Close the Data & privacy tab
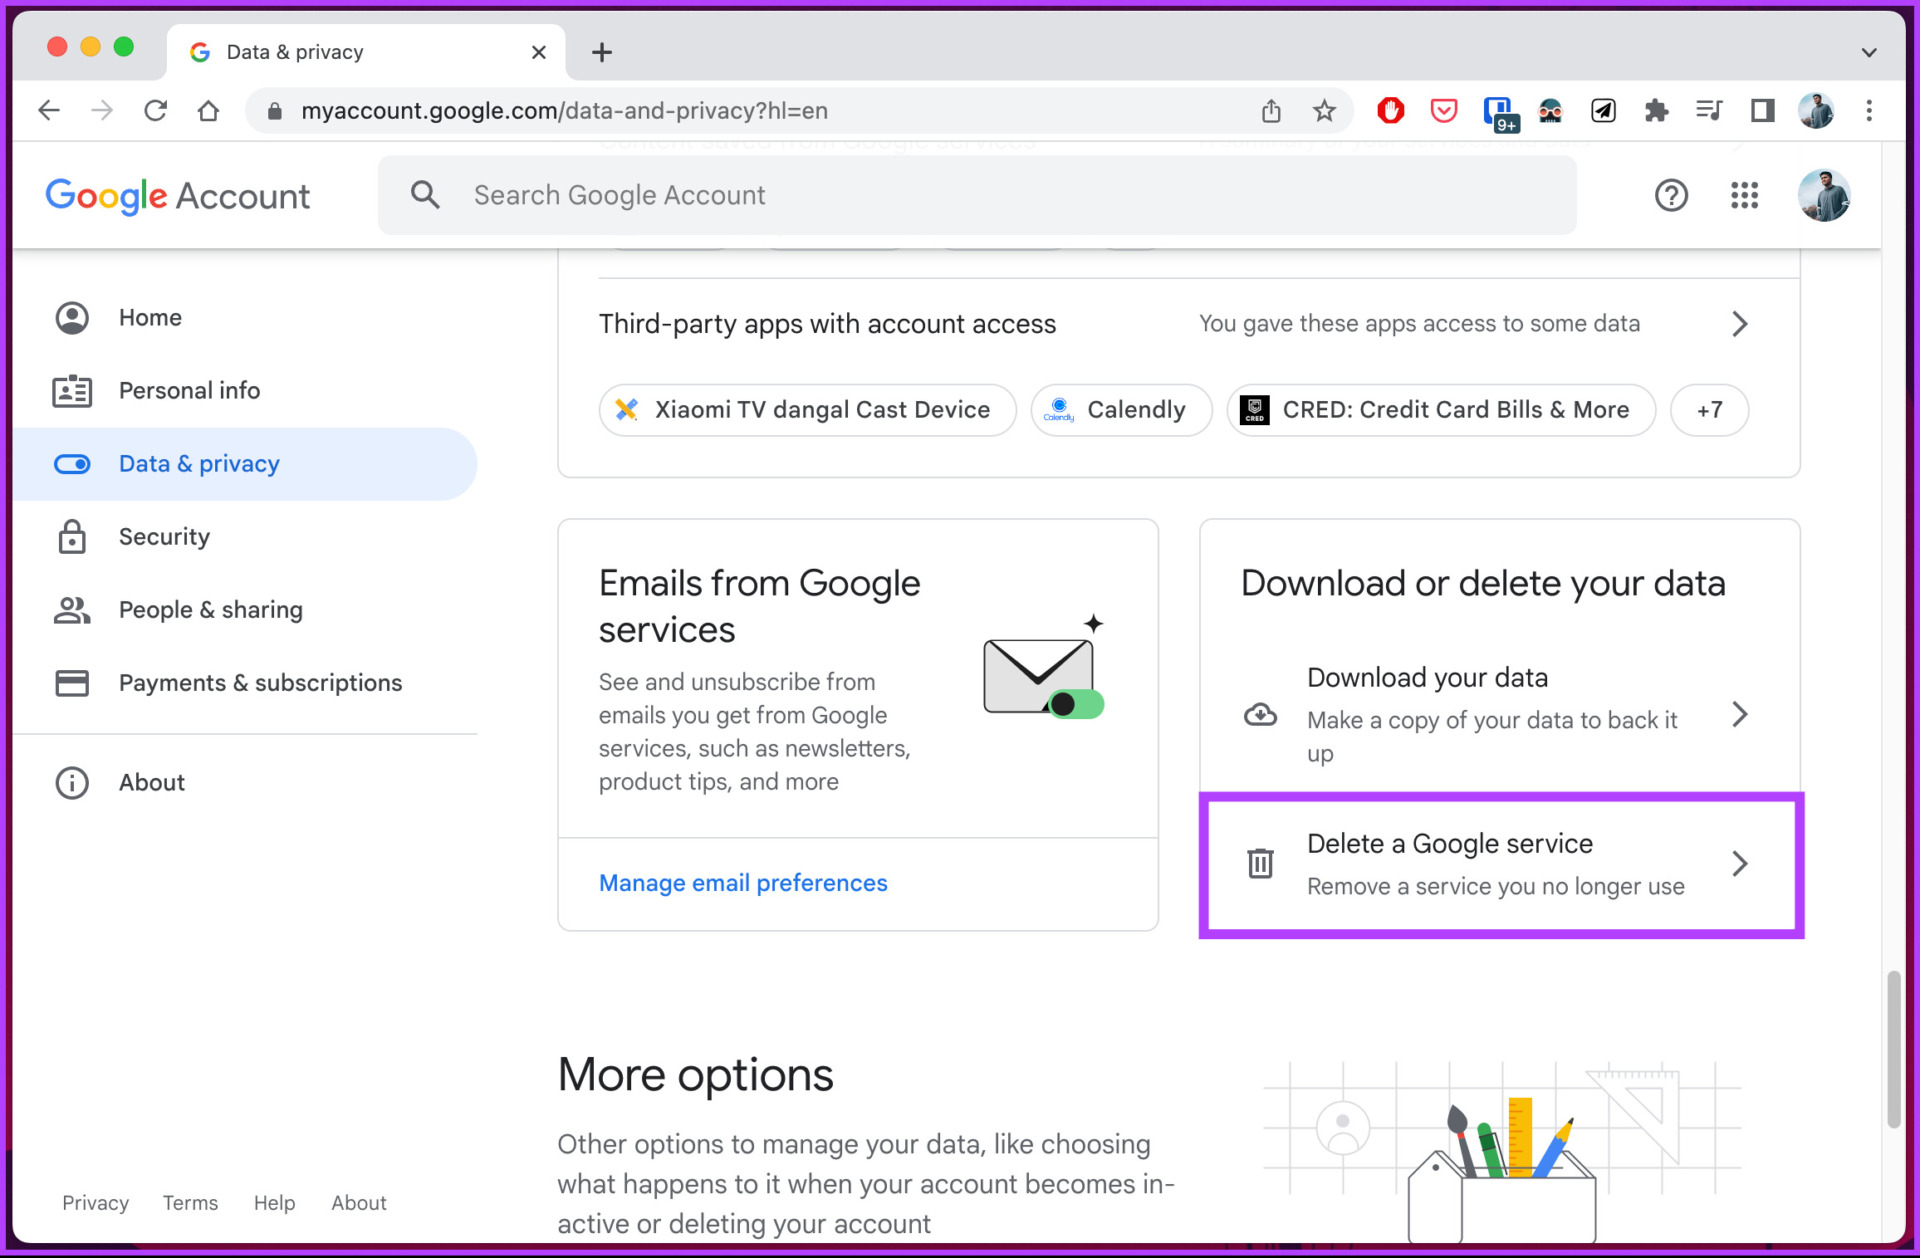The image size is (1920, 1258). pyautogui.click(x=539, y=52)
